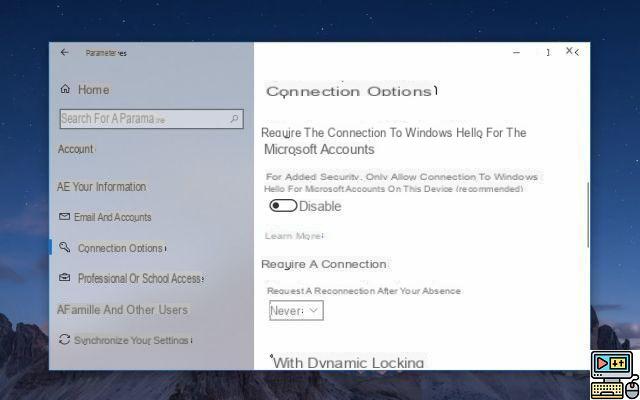
Task: Click the Synchronize Your Settings sync icon
Action: (64, 340)
